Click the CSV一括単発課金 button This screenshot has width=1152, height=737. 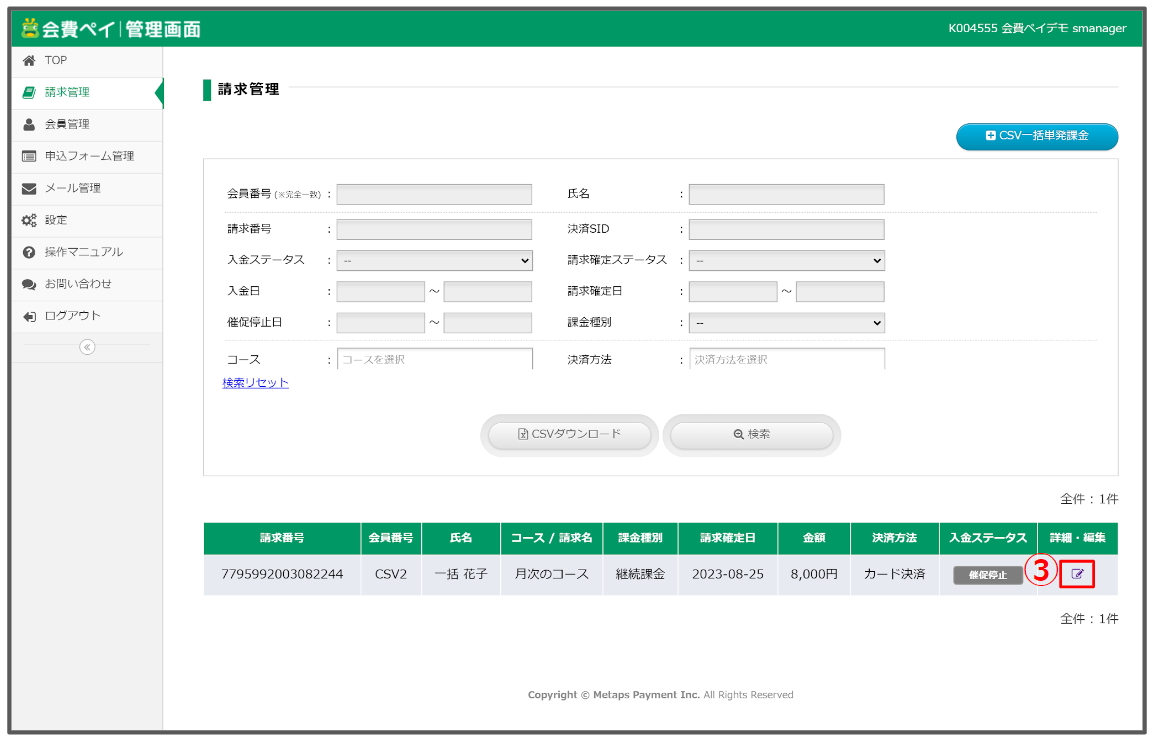click(1037, 136)
